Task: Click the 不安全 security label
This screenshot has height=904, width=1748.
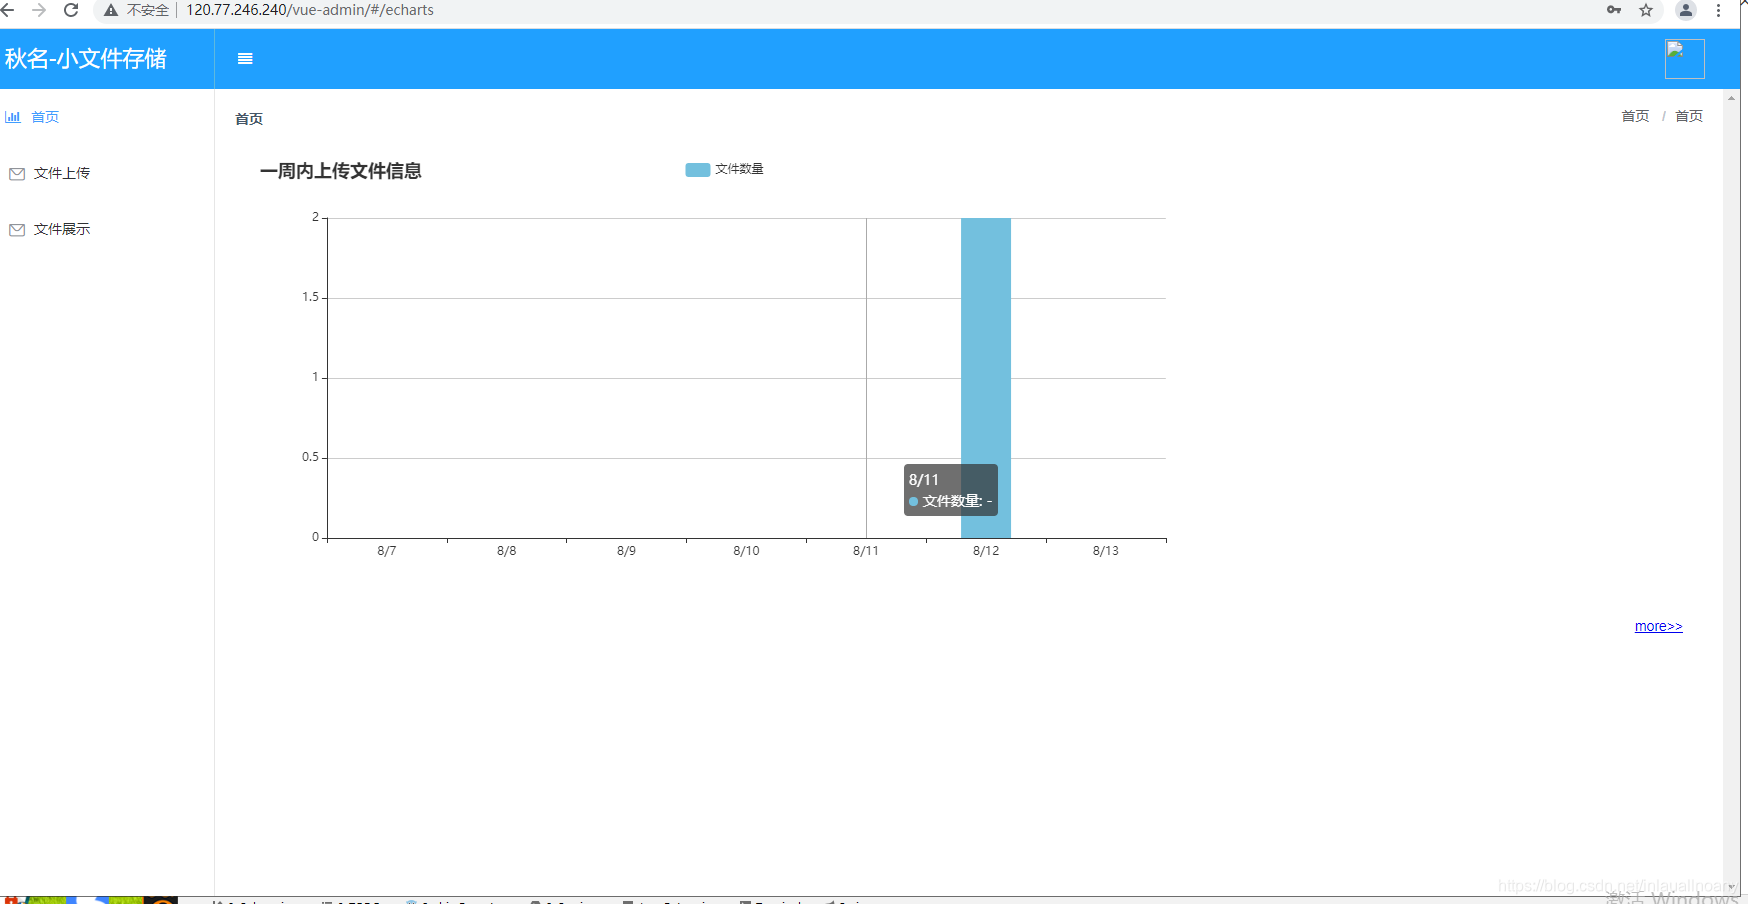Action: coord(148,10)
